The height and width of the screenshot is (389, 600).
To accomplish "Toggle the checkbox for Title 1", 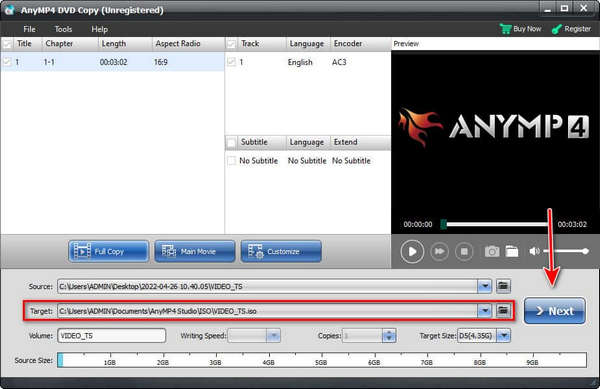I will point(7,62).
